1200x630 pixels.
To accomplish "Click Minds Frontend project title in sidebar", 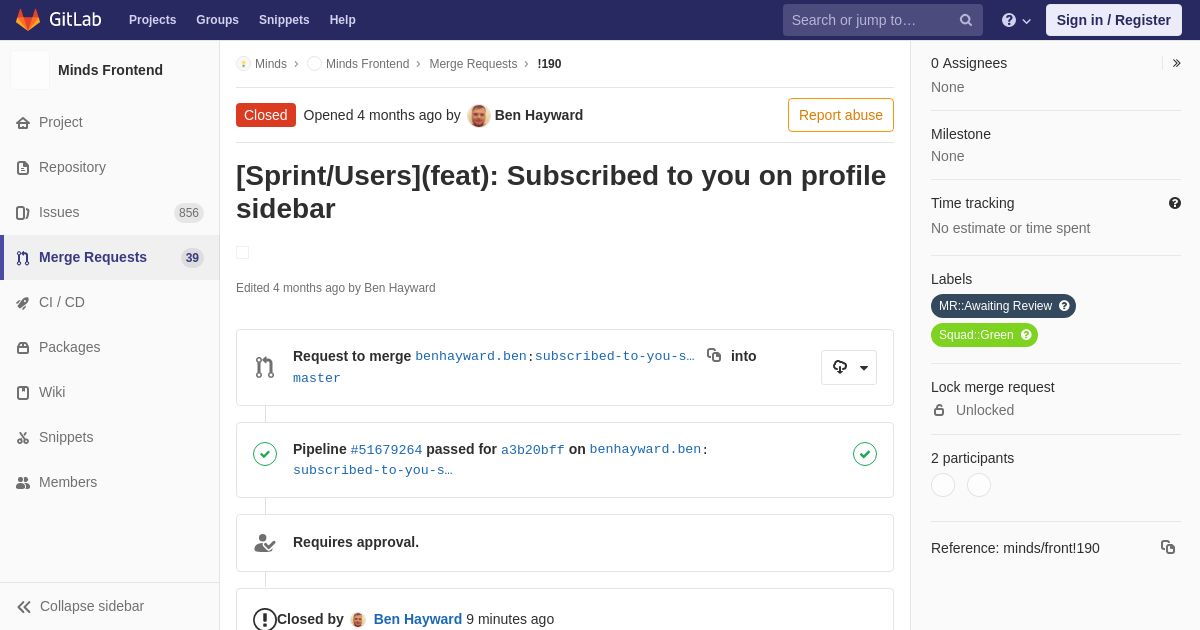I will tap(110, 70).
